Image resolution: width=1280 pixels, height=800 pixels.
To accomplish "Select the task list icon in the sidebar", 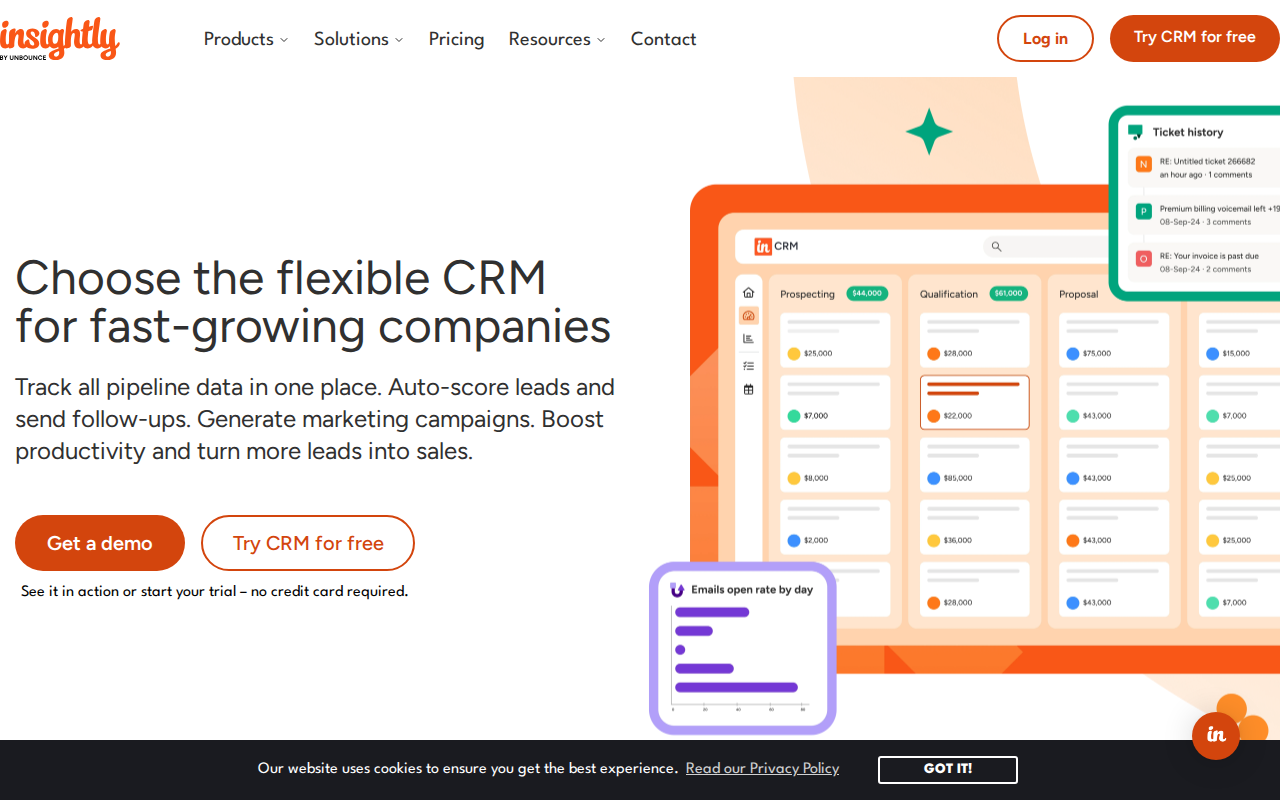I will pyautogui.click(x=748, y=365).
